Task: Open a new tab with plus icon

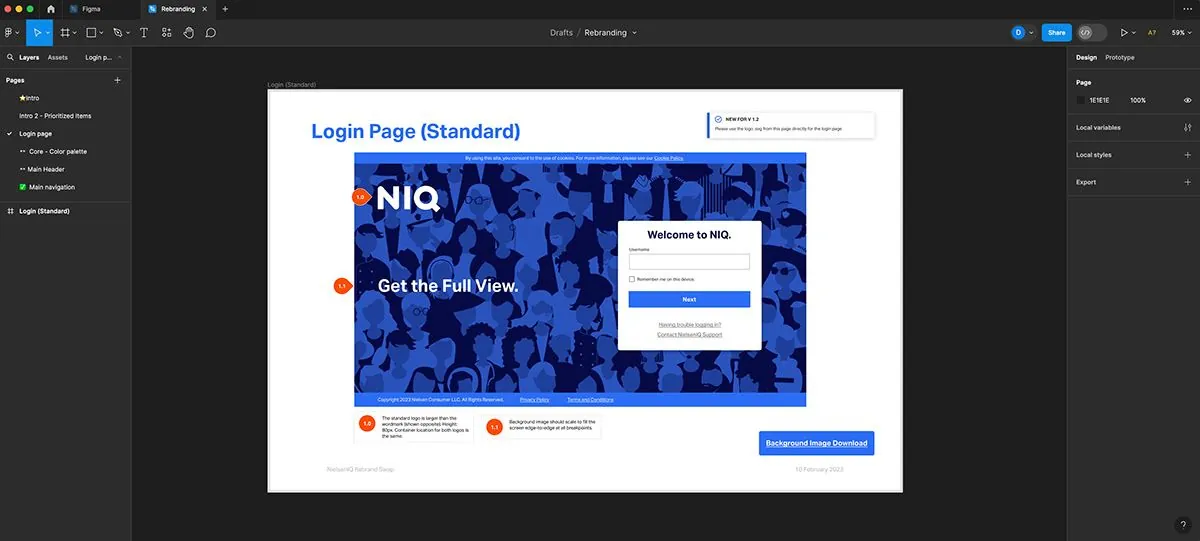Action: tap(225, 9)
